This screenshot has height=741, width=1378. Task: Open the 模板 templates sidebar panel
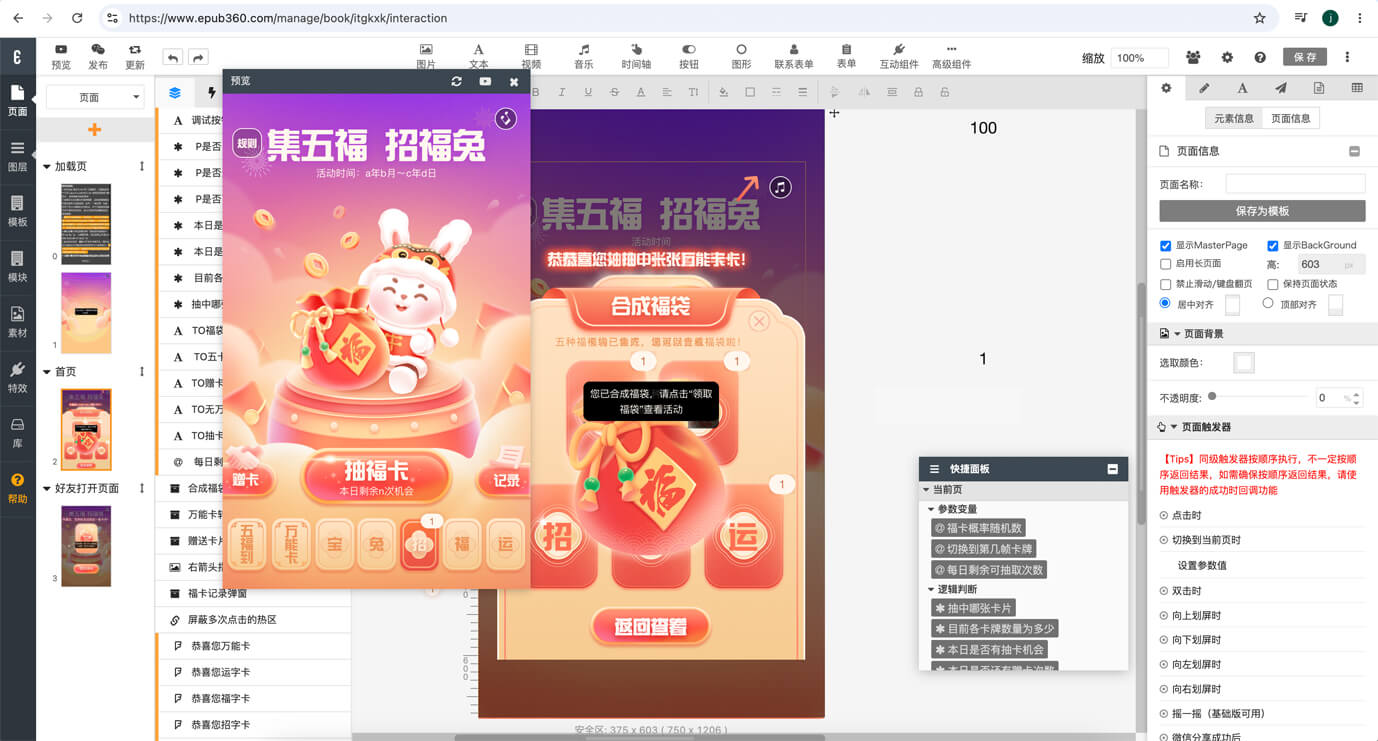point(17,211)
